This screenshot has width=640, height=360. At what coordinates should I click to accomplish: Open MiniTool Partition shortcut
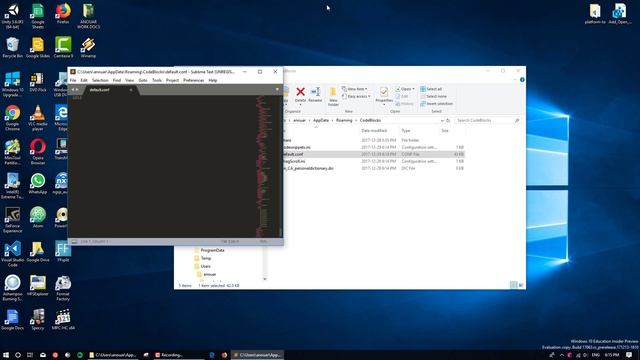click(13, 152)
